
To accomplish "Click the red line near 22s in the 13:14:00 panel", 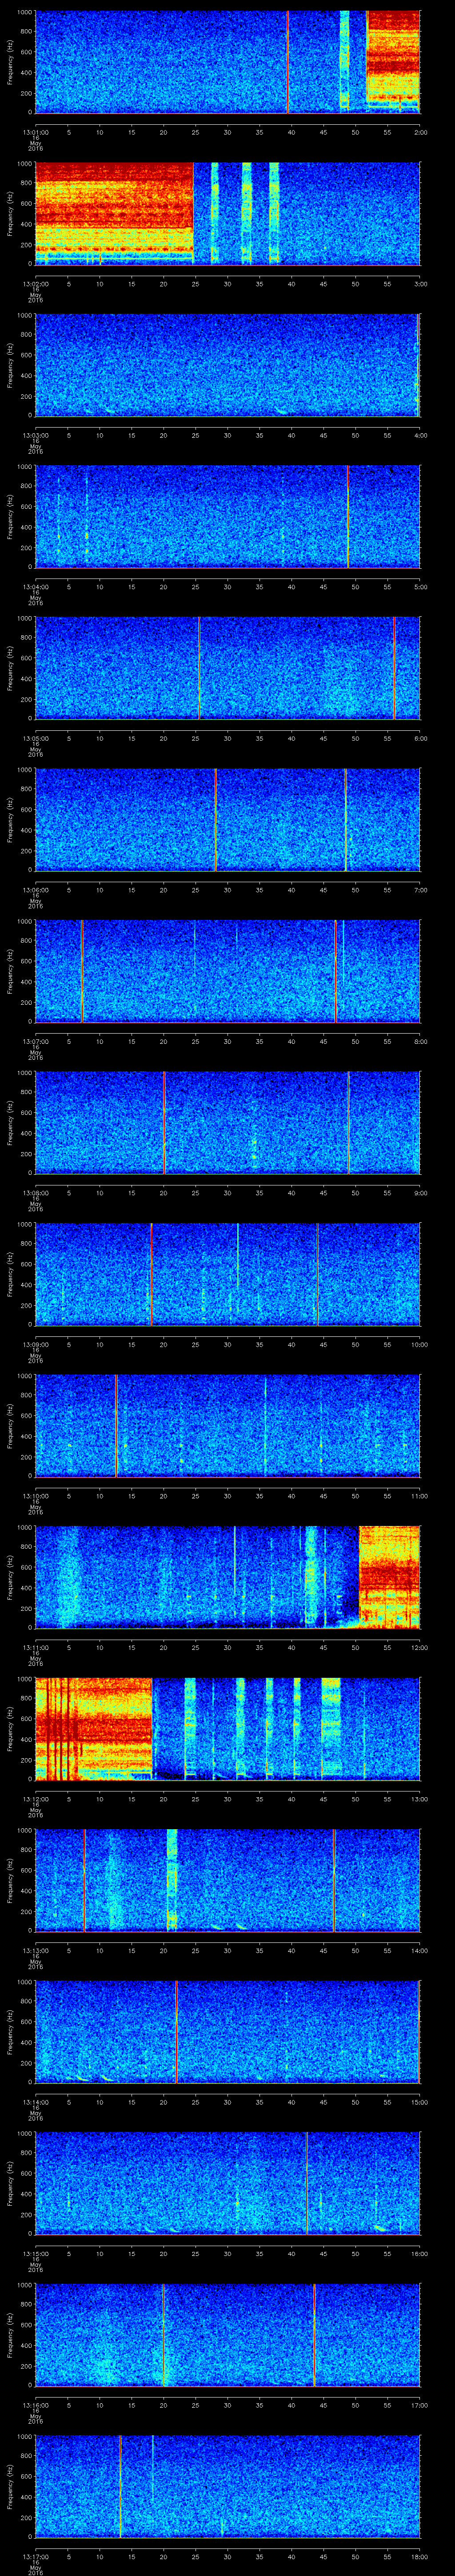I will click(176, 2031).
